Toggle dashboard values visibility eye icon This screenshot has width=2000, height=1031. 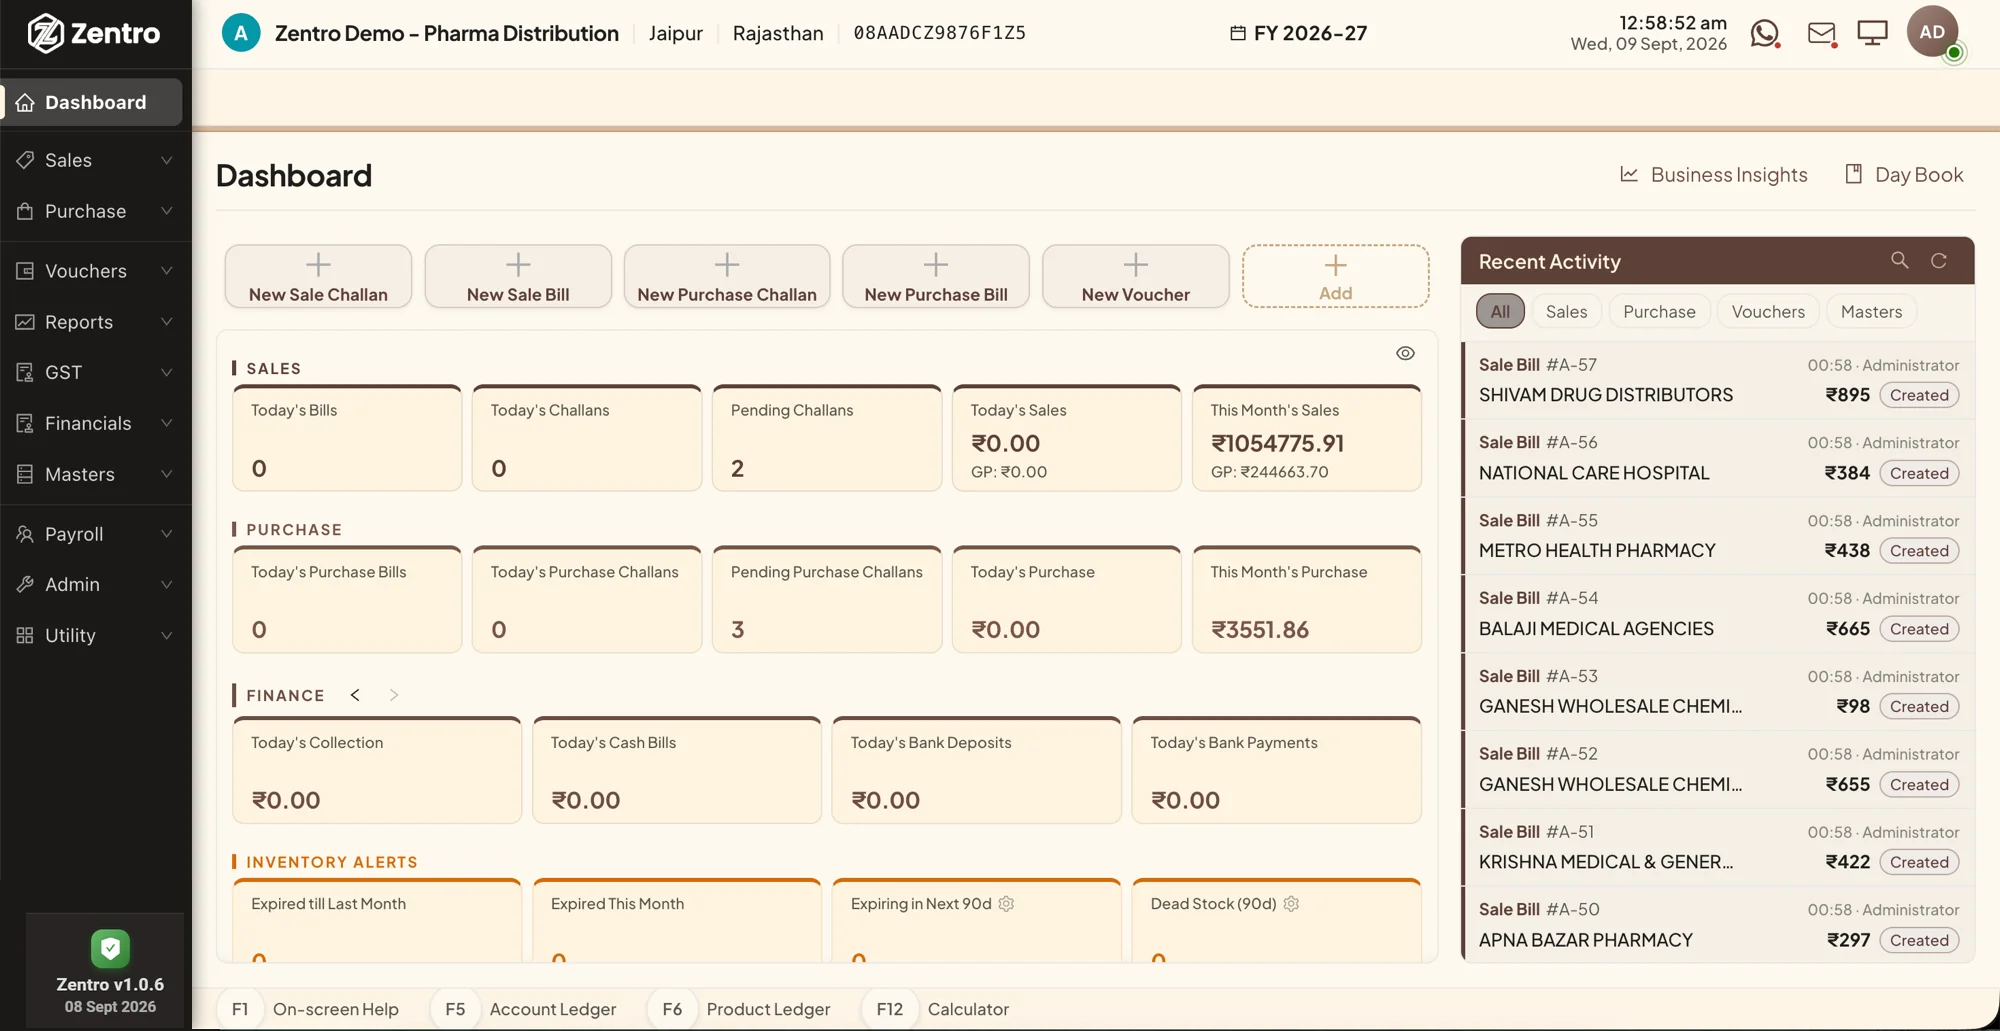pos(1405,353)
